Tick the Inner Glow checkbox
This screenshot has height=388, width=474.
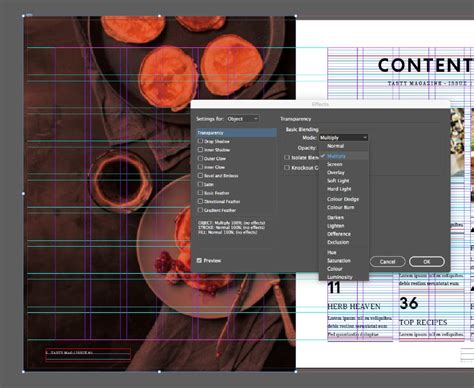[200, 167]
